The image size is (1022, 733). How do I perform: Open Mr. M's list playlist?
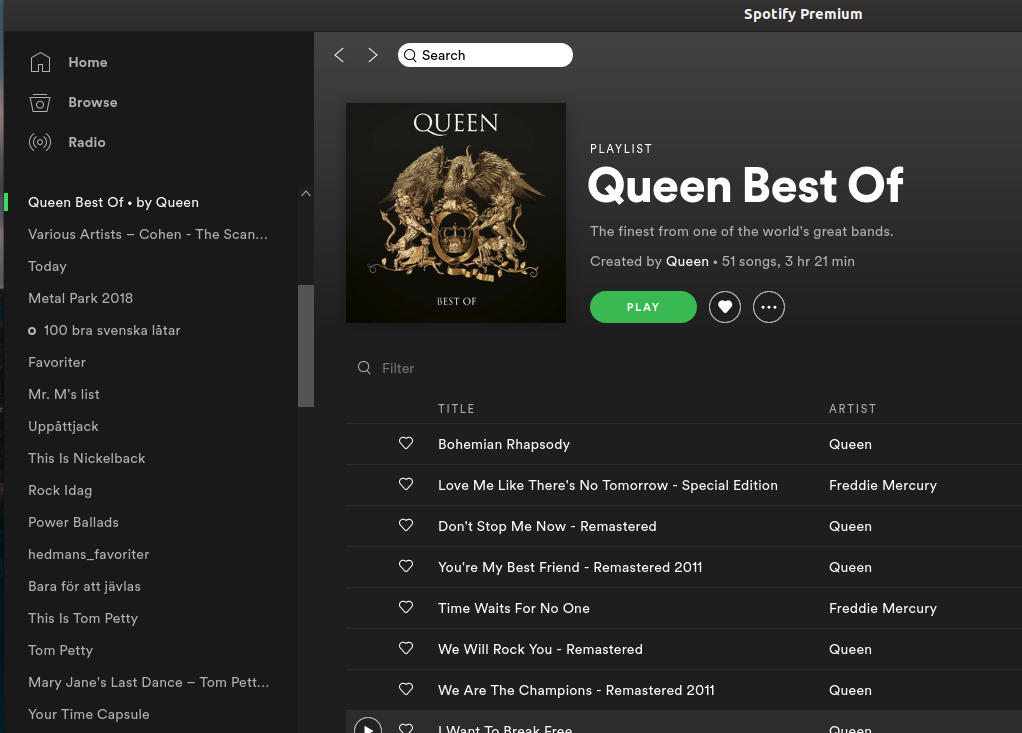click(64, 394)
